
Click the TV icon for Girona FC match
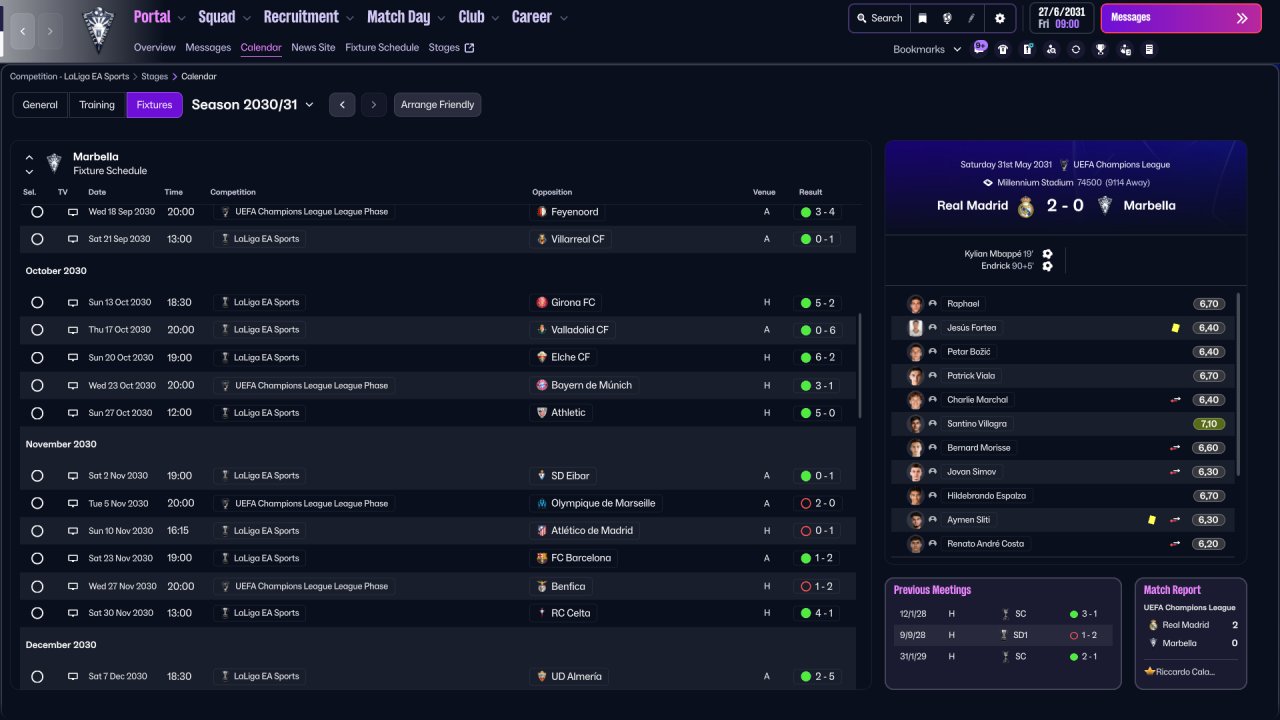tap(73, 303)
